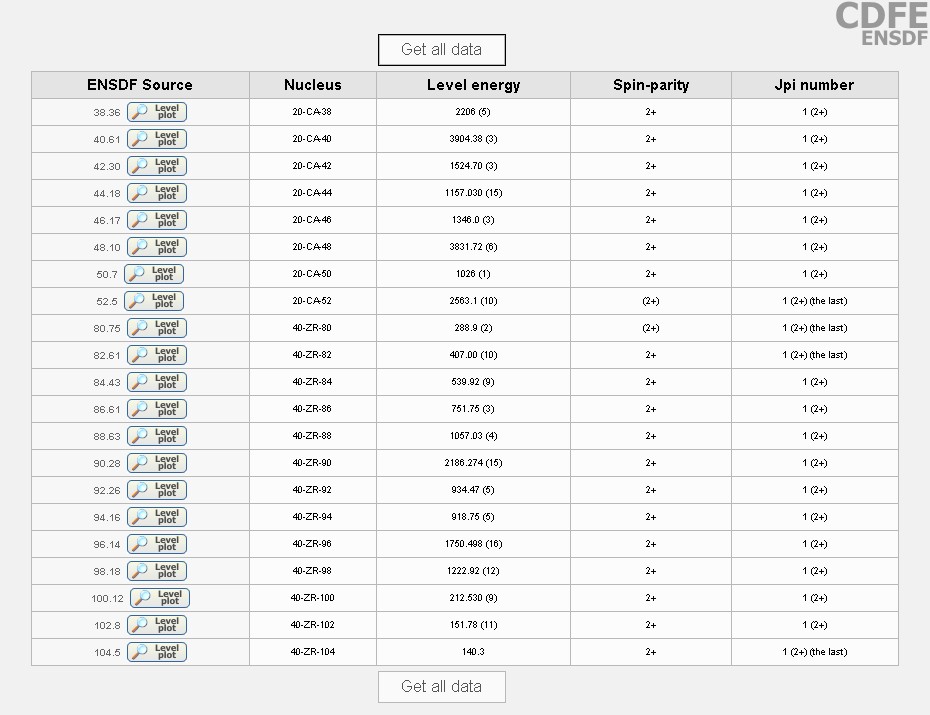The width and height of the screenshot is (930, 715).
Task: Click level energy value 1750.498 (16)
Action: (x=473, y=544)
